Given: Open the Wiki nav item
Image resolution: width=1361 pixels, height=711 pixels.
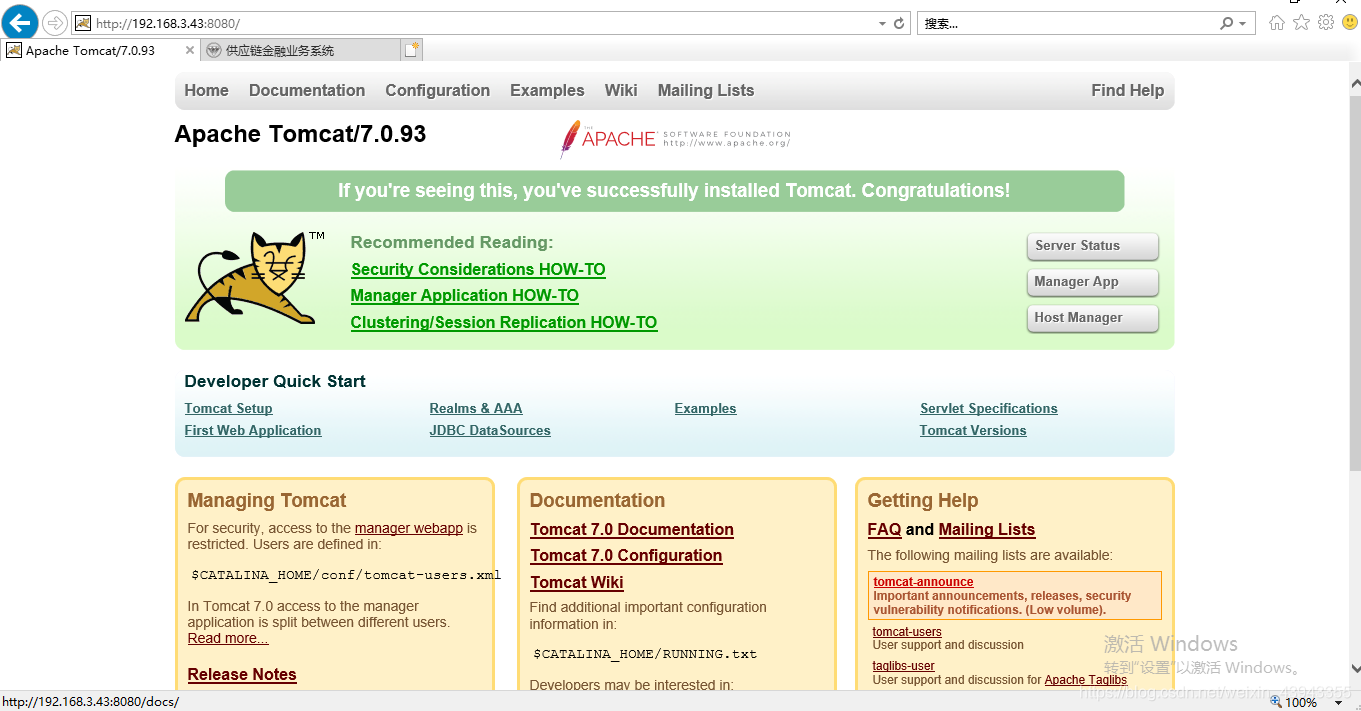Looking at the screenshot, I should coord(621,90).
